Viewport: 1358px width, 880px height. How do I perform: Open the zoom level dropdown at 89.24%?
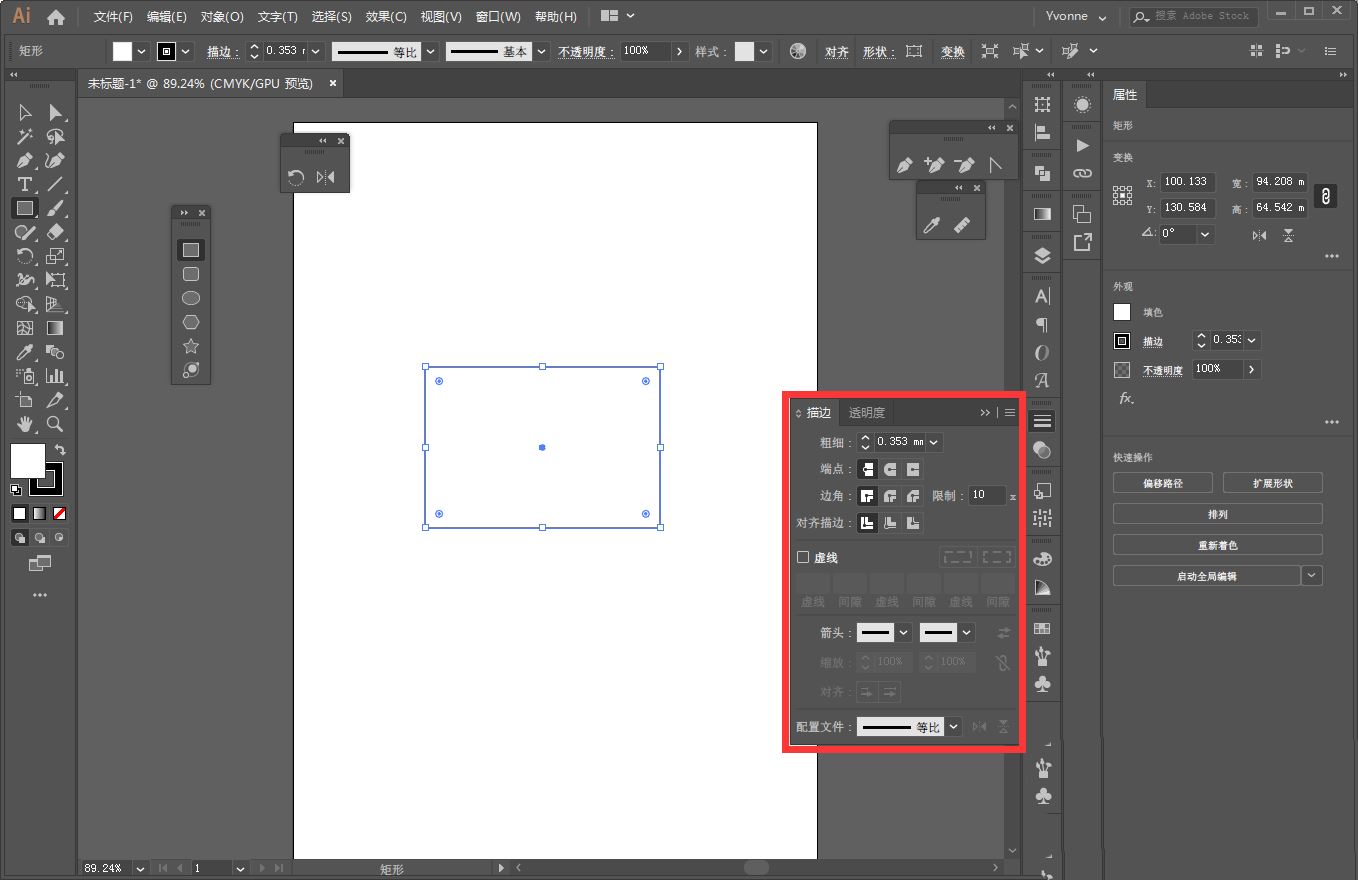pos(139,868)
